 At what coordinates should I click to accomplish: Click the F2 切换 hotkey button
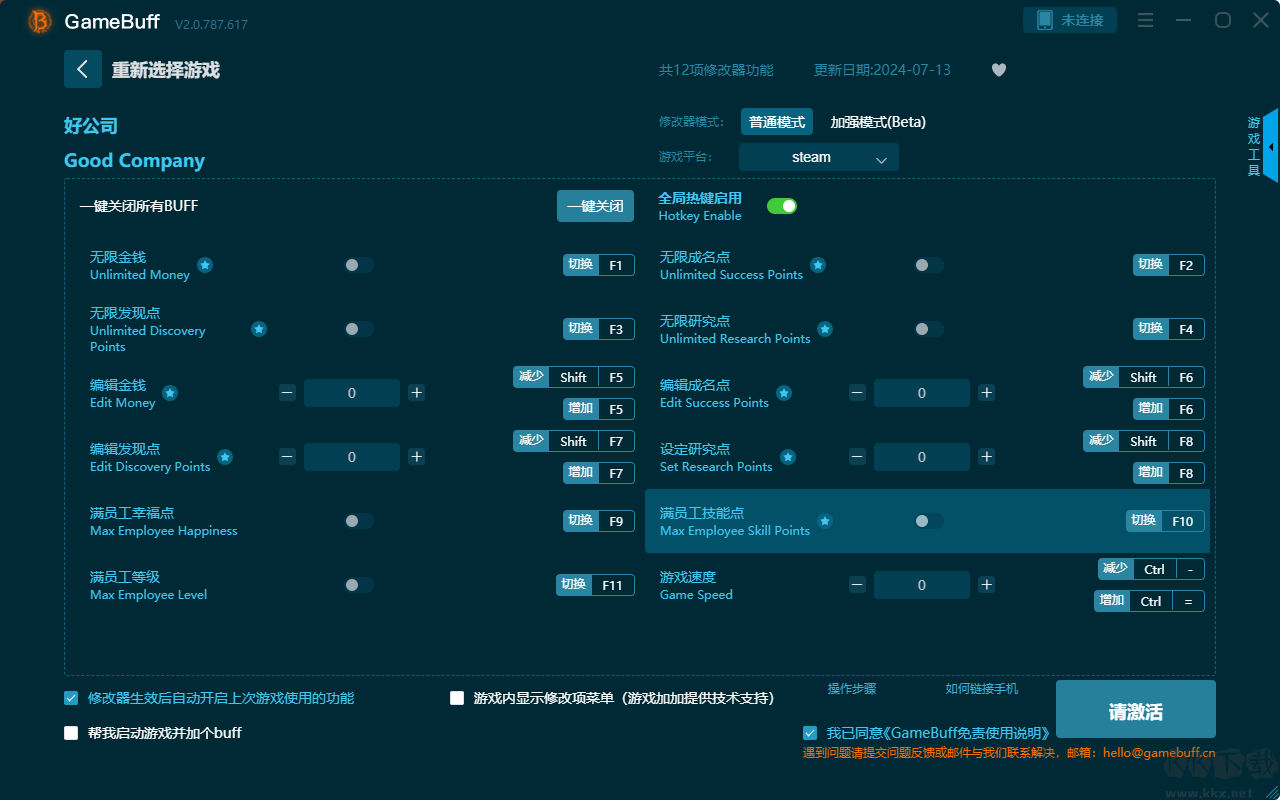(1169, 265)
